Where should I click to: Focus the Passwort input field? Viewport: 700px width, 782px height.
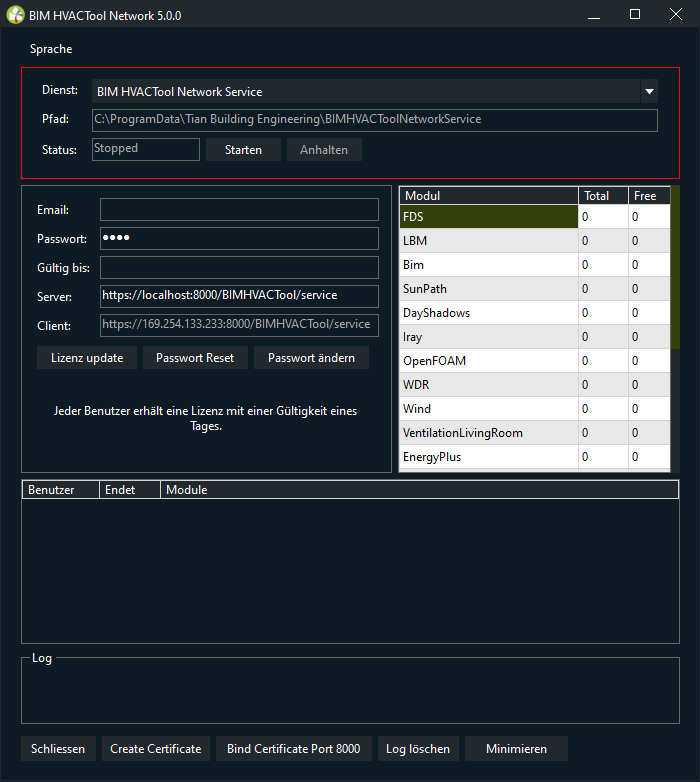[239, 238]
